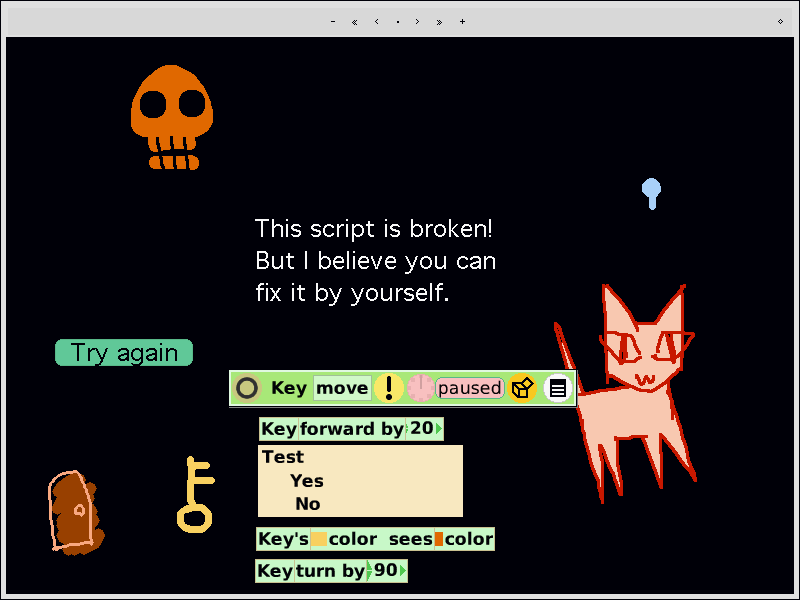Go to the next page with the single right arrow
800x600 pixels.
coord(417,21)
